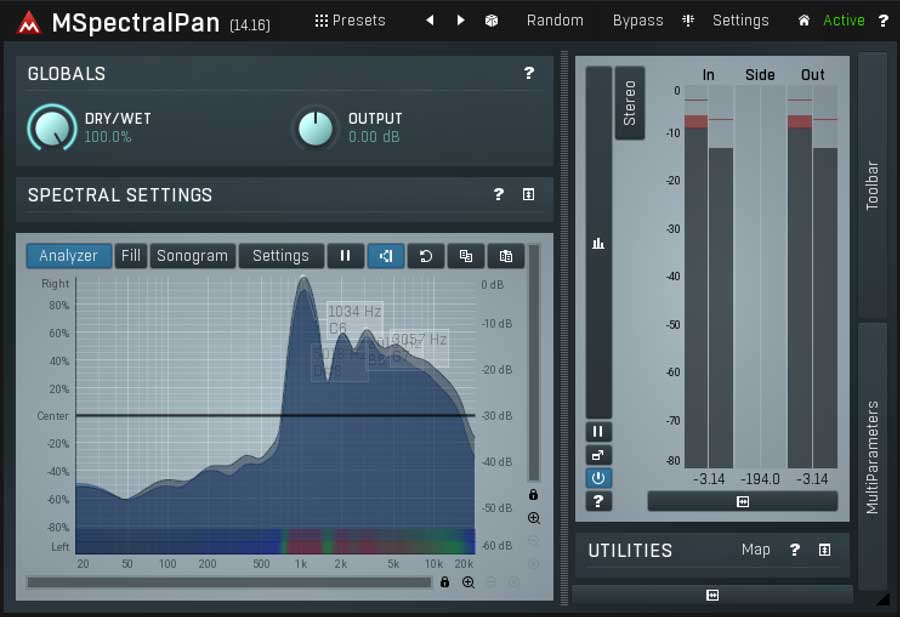Click the black pan envelope line
900x617 pixels.
coord(276,415)
